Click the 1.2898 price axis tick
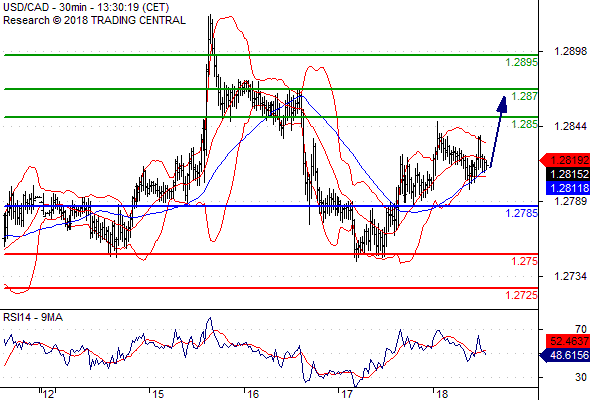This screenshot has width=590, height=400. click(x=570, y=51)
